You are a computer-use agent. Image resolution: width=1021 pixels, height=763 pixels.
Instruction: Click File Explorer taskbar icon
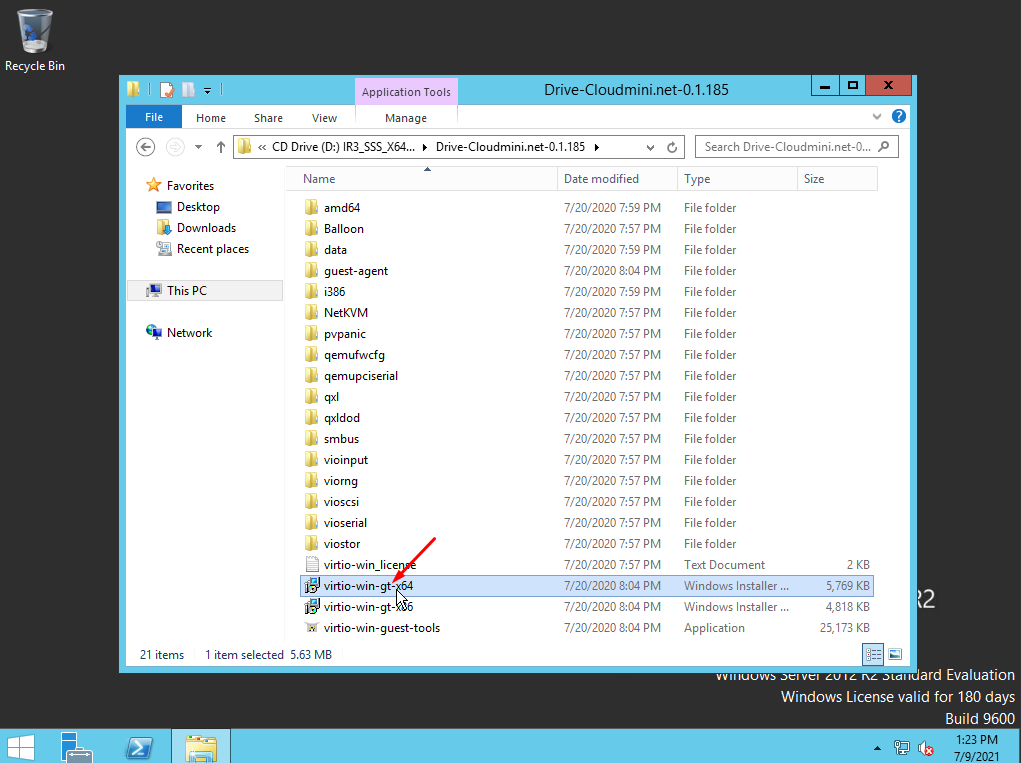(x=201, y=747)
